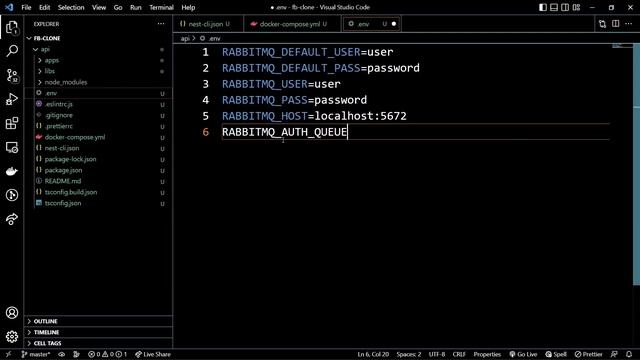Screen dimensions: 640x360
Task: Open tsconfig.build.json in explorer
Action: (x=98, y=192)
